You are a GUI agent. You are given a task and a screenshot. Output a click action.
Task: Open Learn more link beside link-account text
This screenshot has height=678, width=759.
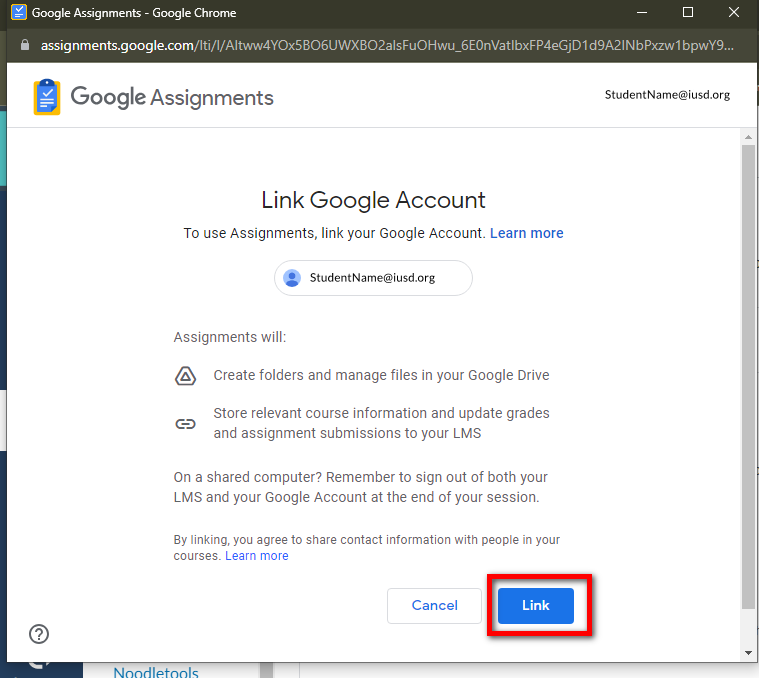coord(526,233)
